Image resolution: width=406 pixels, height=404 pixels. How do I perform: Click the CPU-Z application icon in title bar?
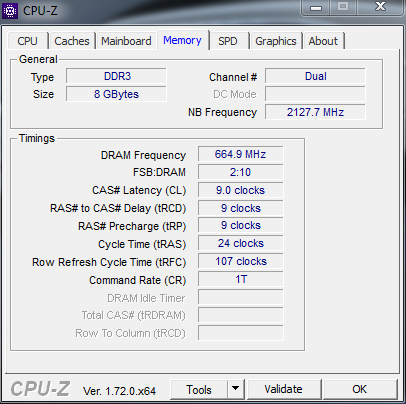point(10,11)
